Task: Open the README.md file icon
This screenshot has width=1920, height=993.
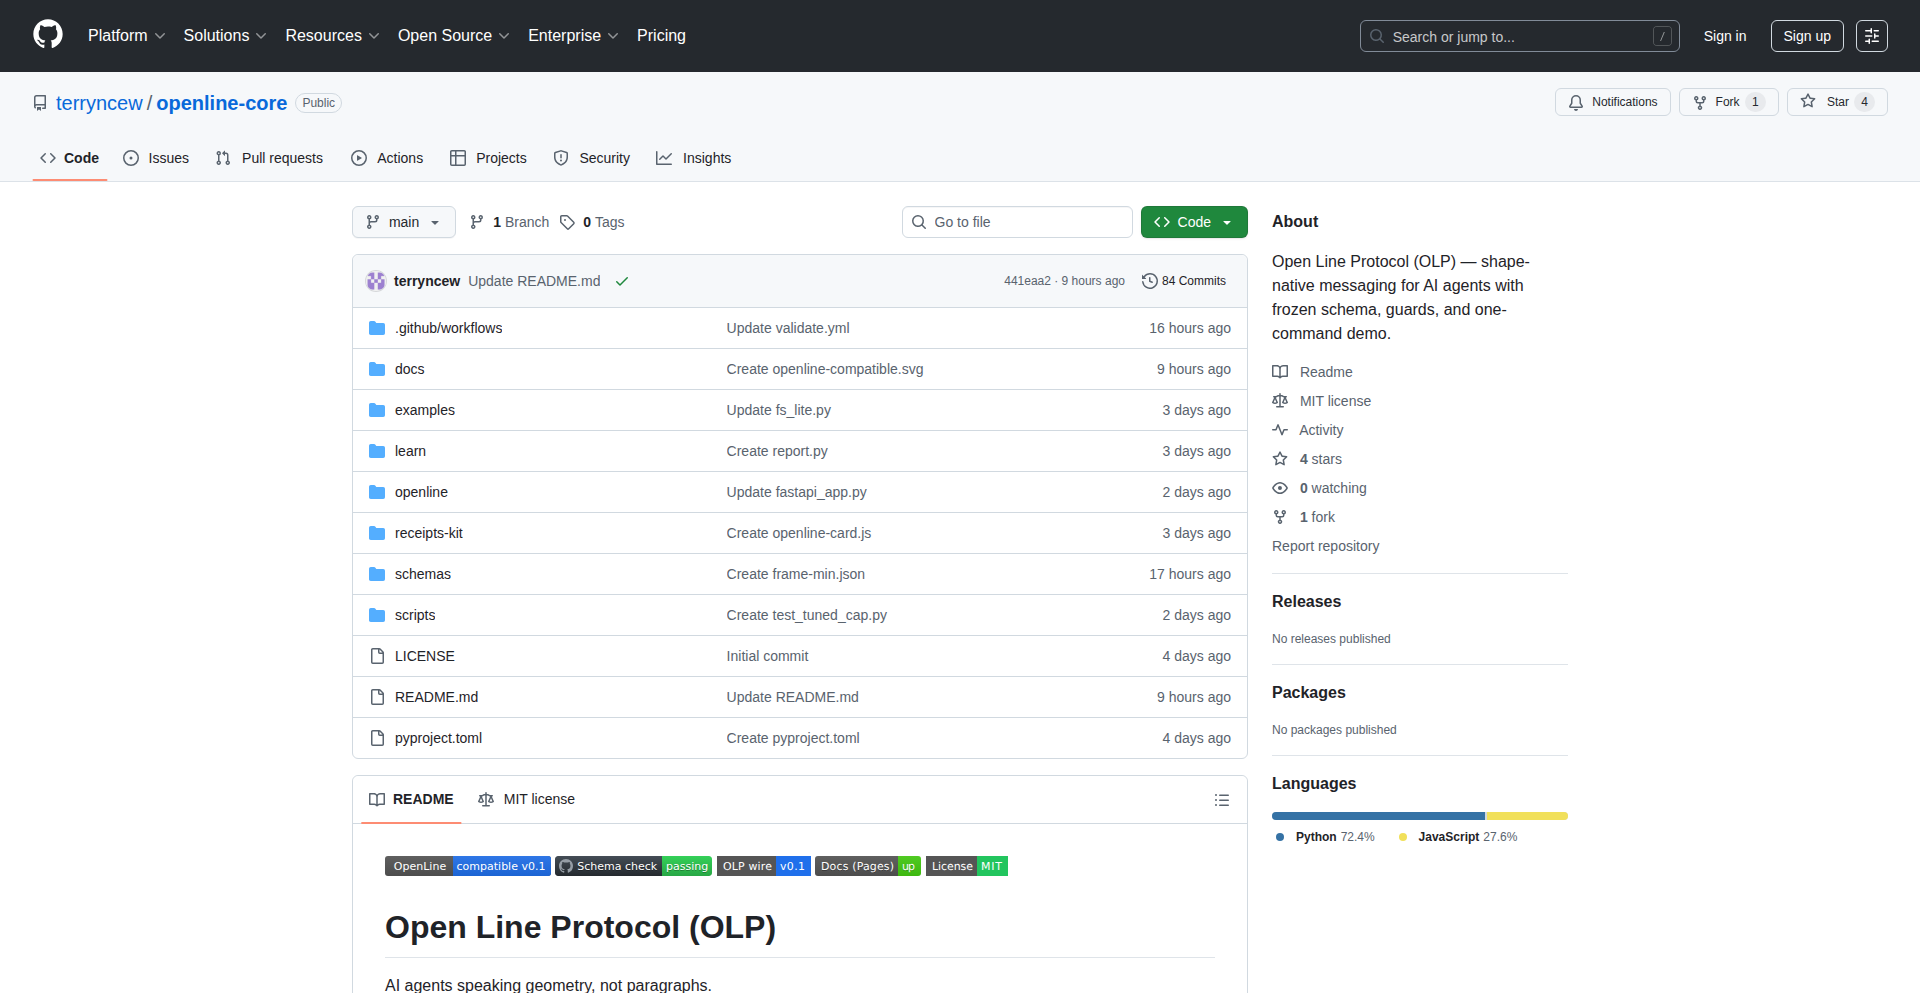Action: [377, 697]
